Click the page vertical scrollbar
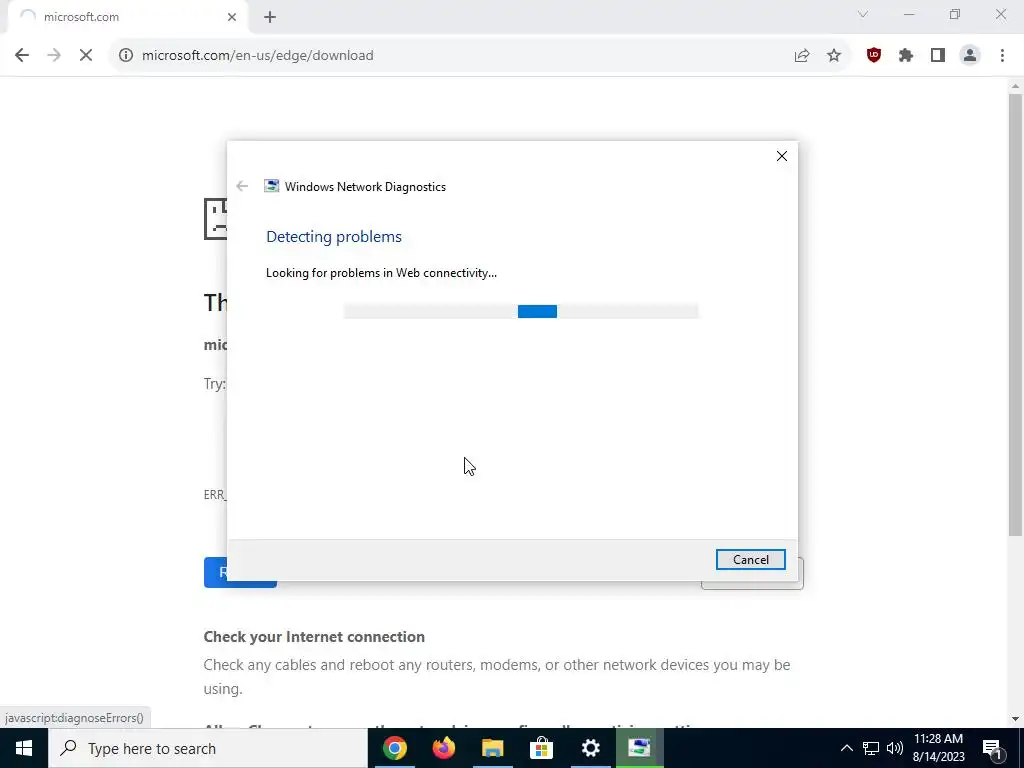1024x768 pixels. 1015,315
